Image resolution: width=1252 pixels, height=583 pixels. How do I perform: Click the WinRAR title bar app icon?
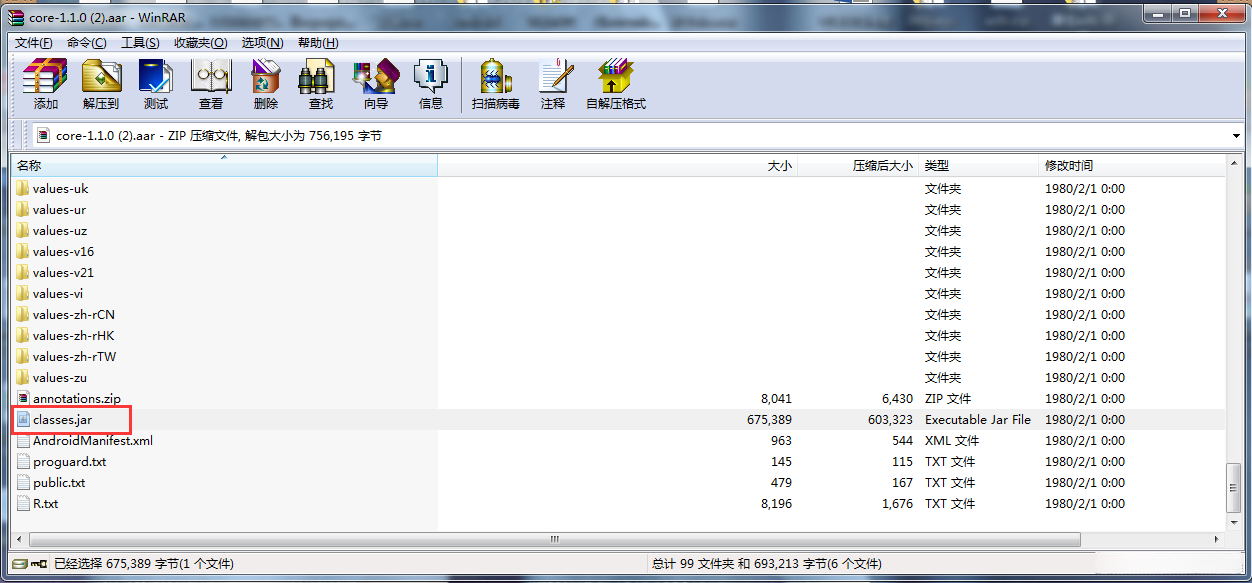[16, 17]
